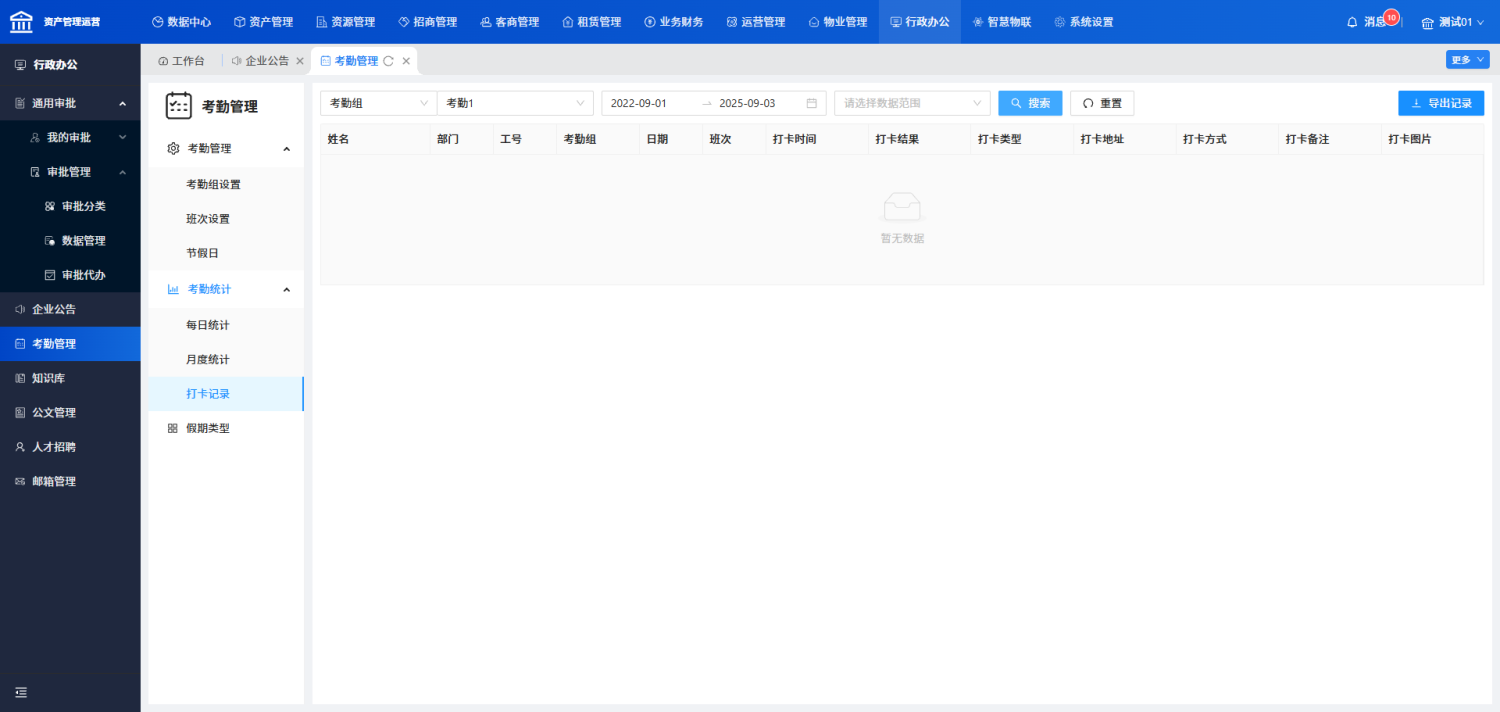Click the 资产管理运营 bank logo icon
This screenshot has height=712, width=1500.
(21, 21)
